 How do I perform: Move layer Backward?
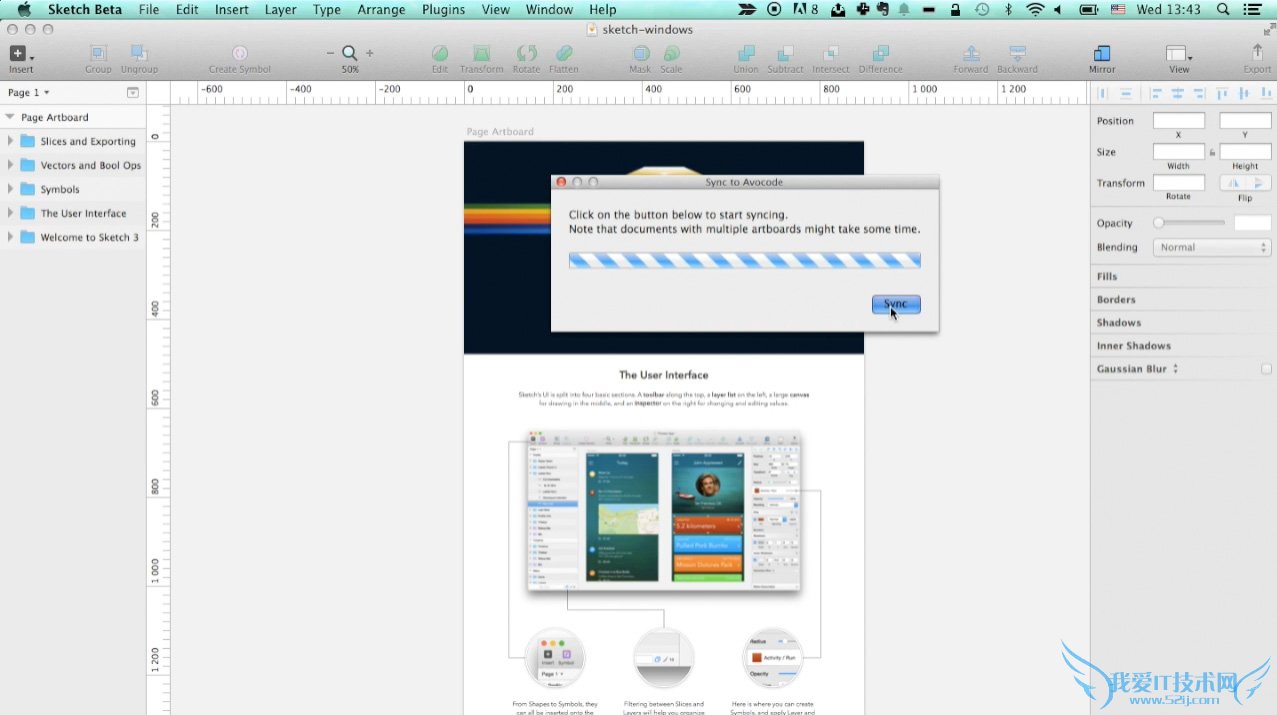tap(1017, 53)
